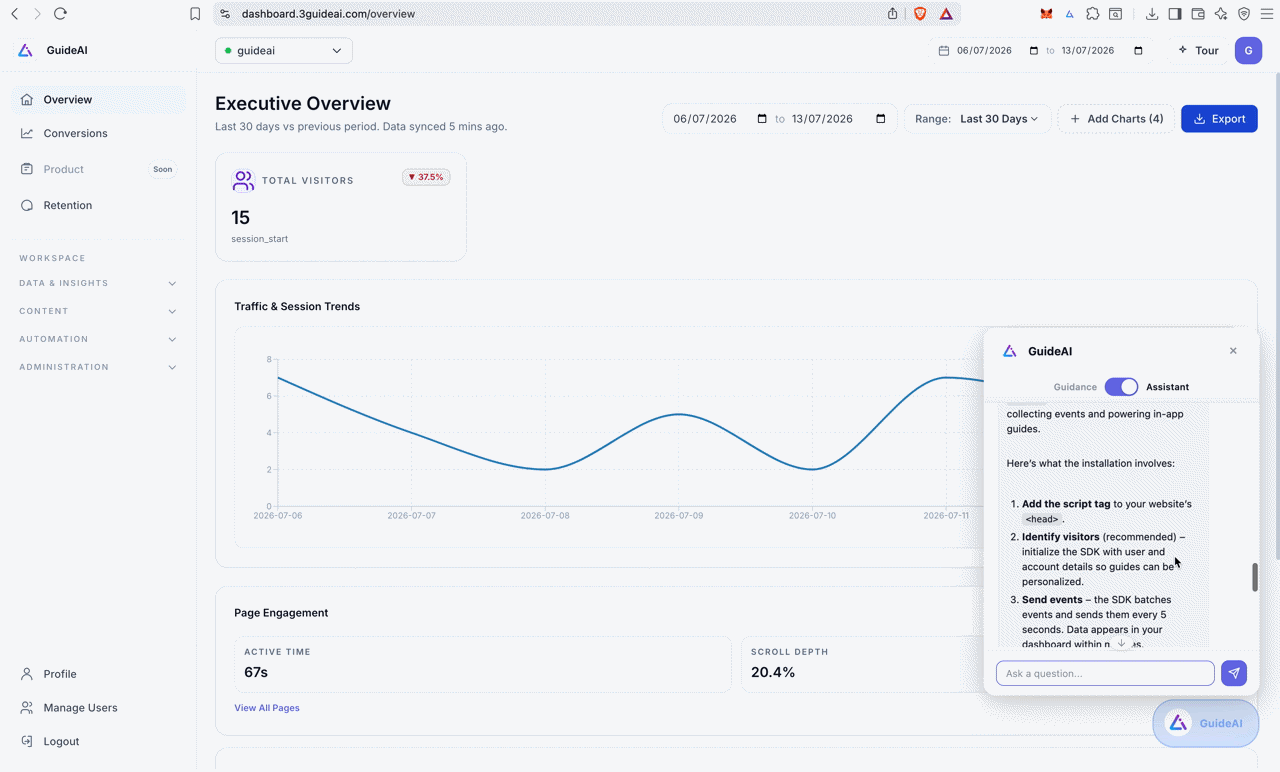Send the assistant question
The image size is (1280, 772).
pyautogui.click(x=1234, y=673)
